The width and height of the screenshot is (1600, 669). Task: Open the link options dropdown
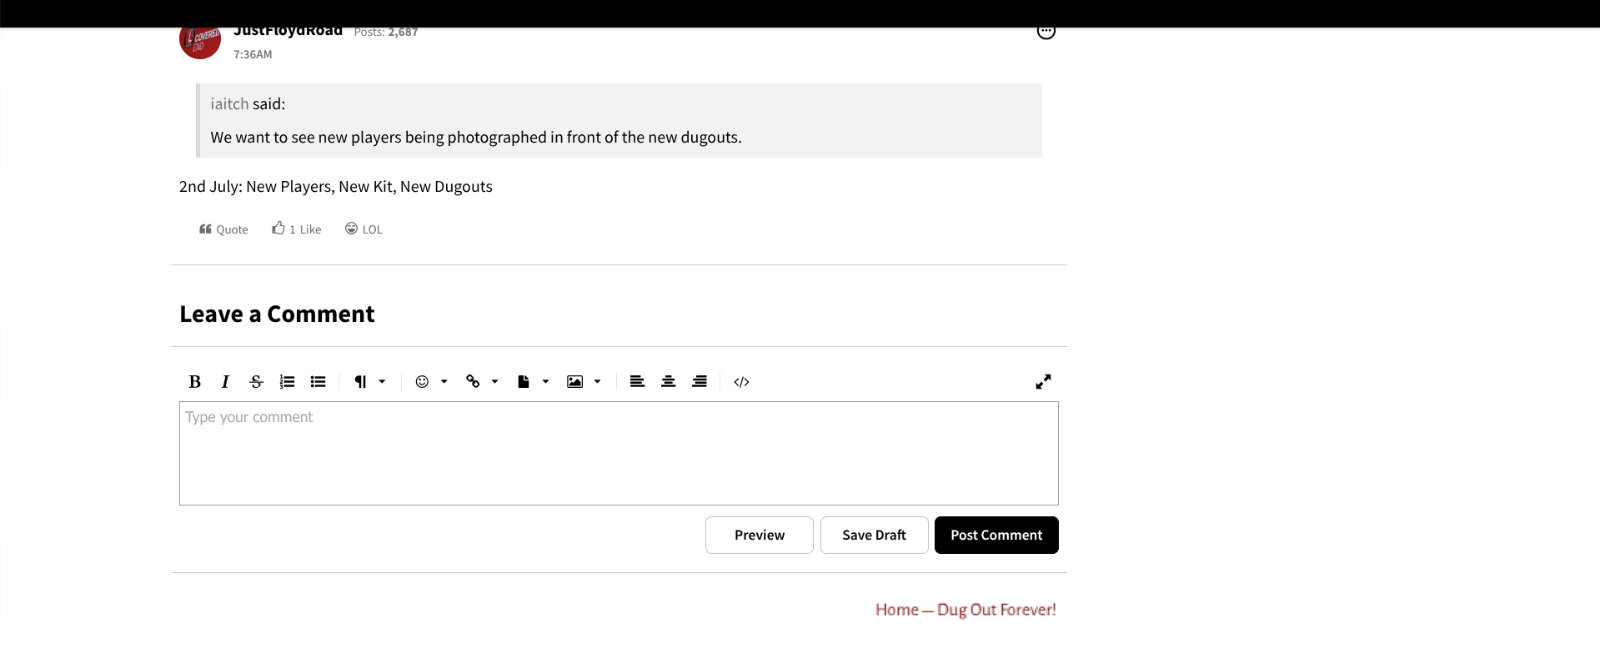(x=482, y=382)
